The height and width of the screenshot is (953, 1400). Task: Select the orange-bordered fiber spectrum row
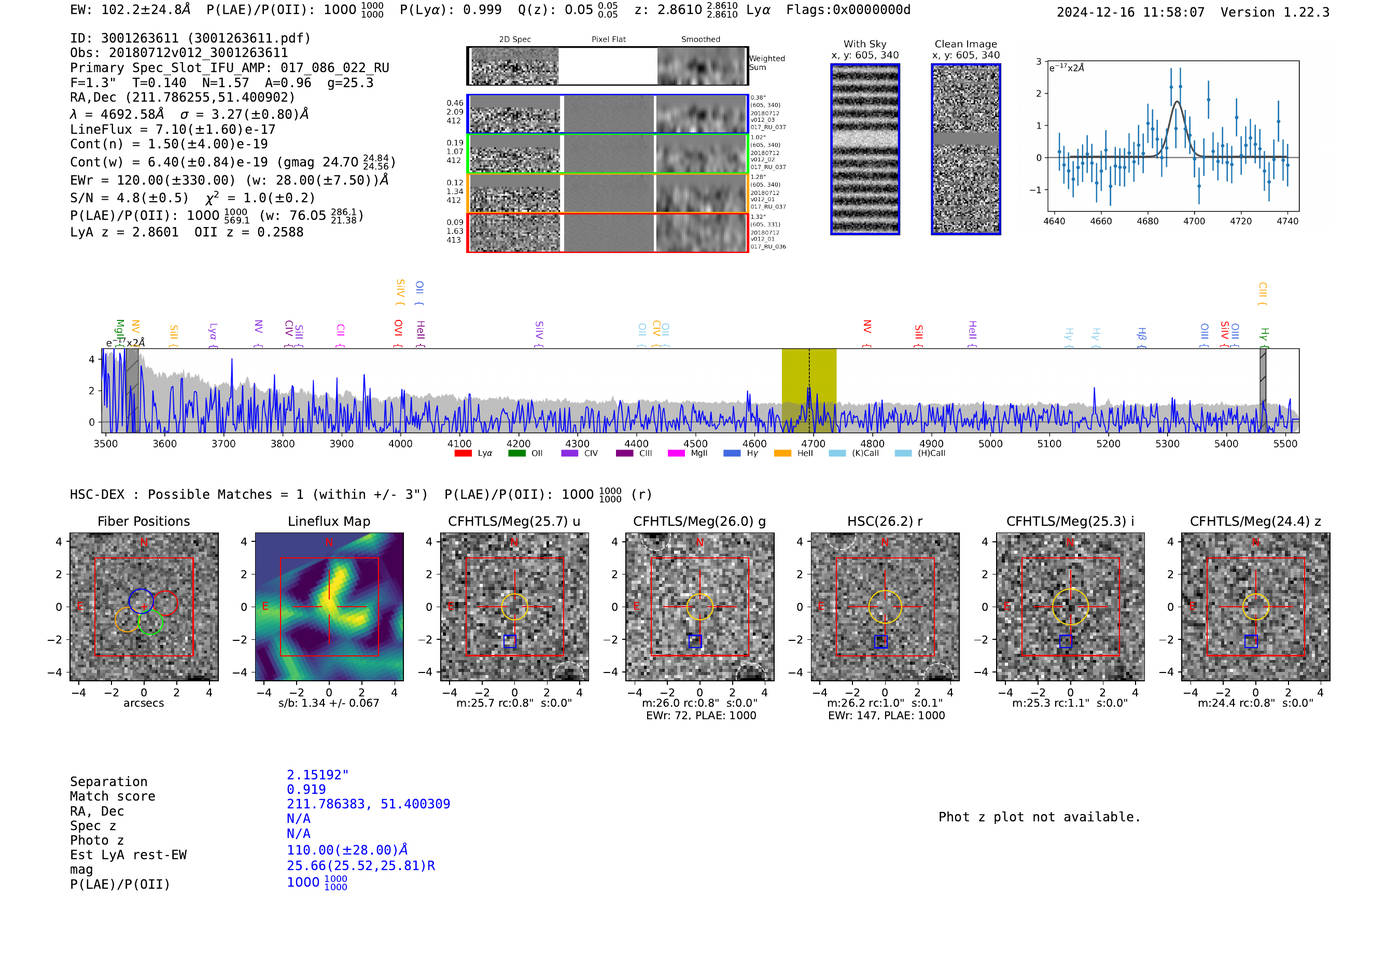607,192
